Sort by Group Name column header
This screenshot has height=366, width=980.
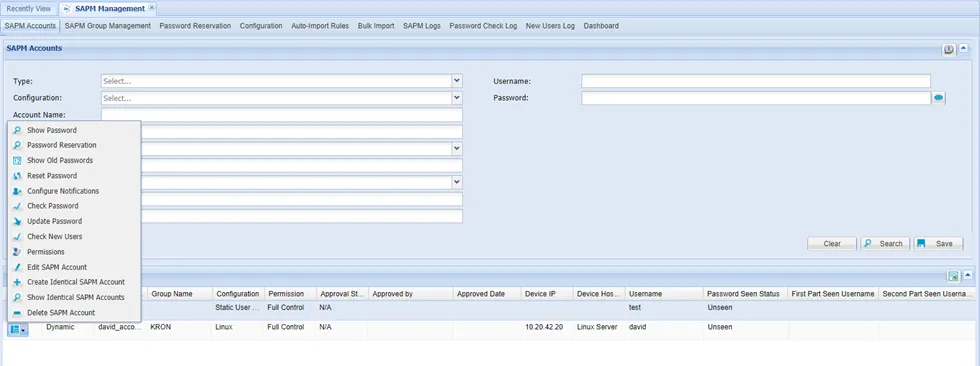point(179,294)
